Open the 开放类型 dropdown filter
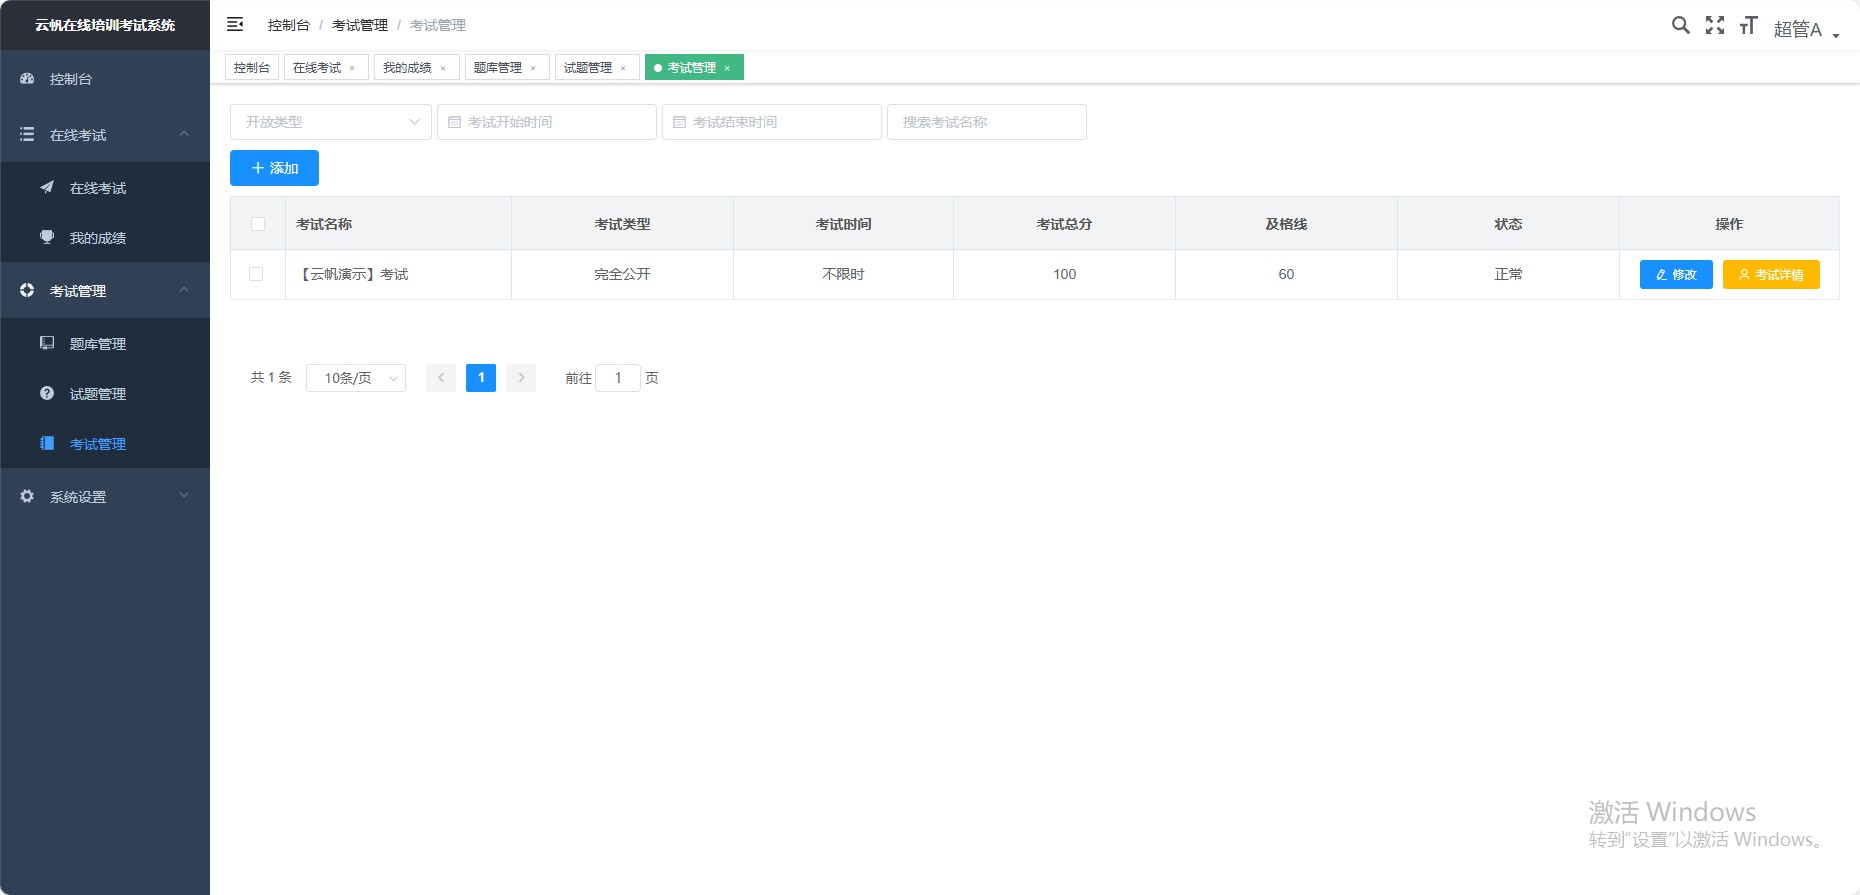This screenshot has height=895, width=1860. (x=331, y=122)
